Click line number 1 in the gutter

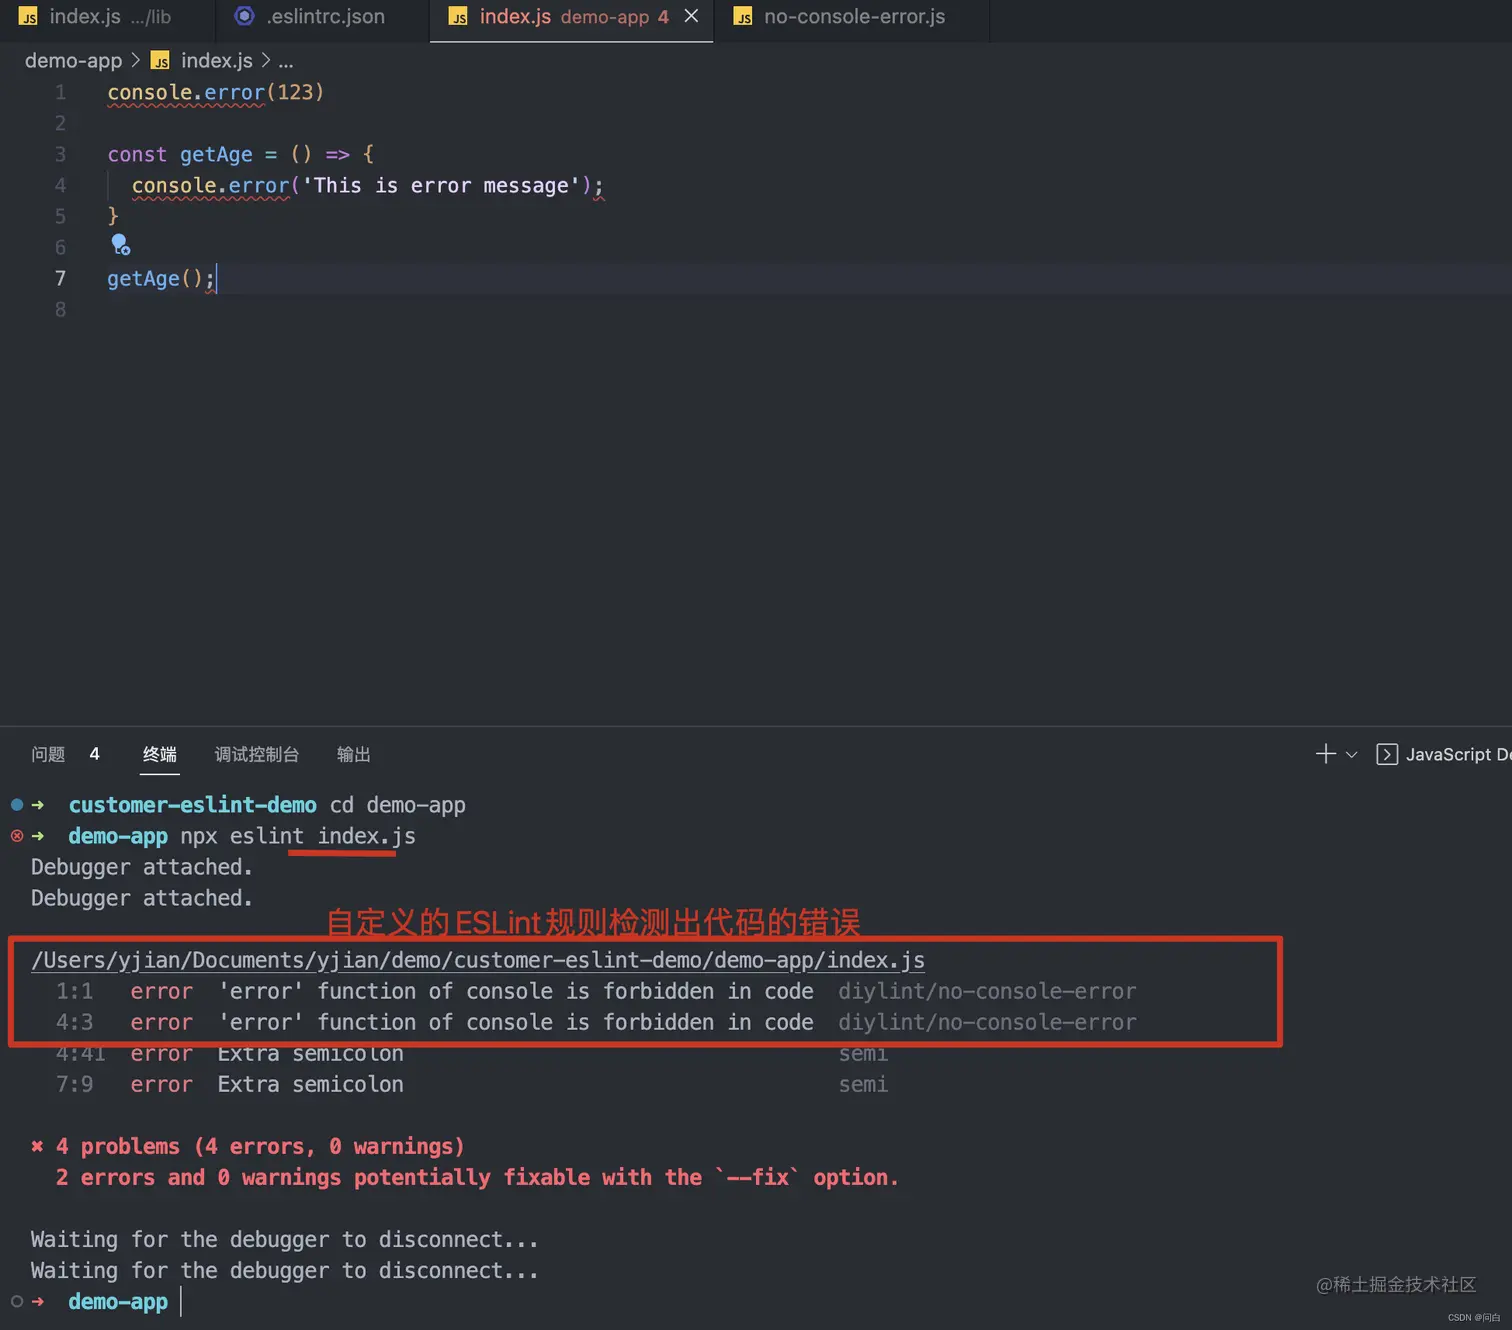point(60,92)
